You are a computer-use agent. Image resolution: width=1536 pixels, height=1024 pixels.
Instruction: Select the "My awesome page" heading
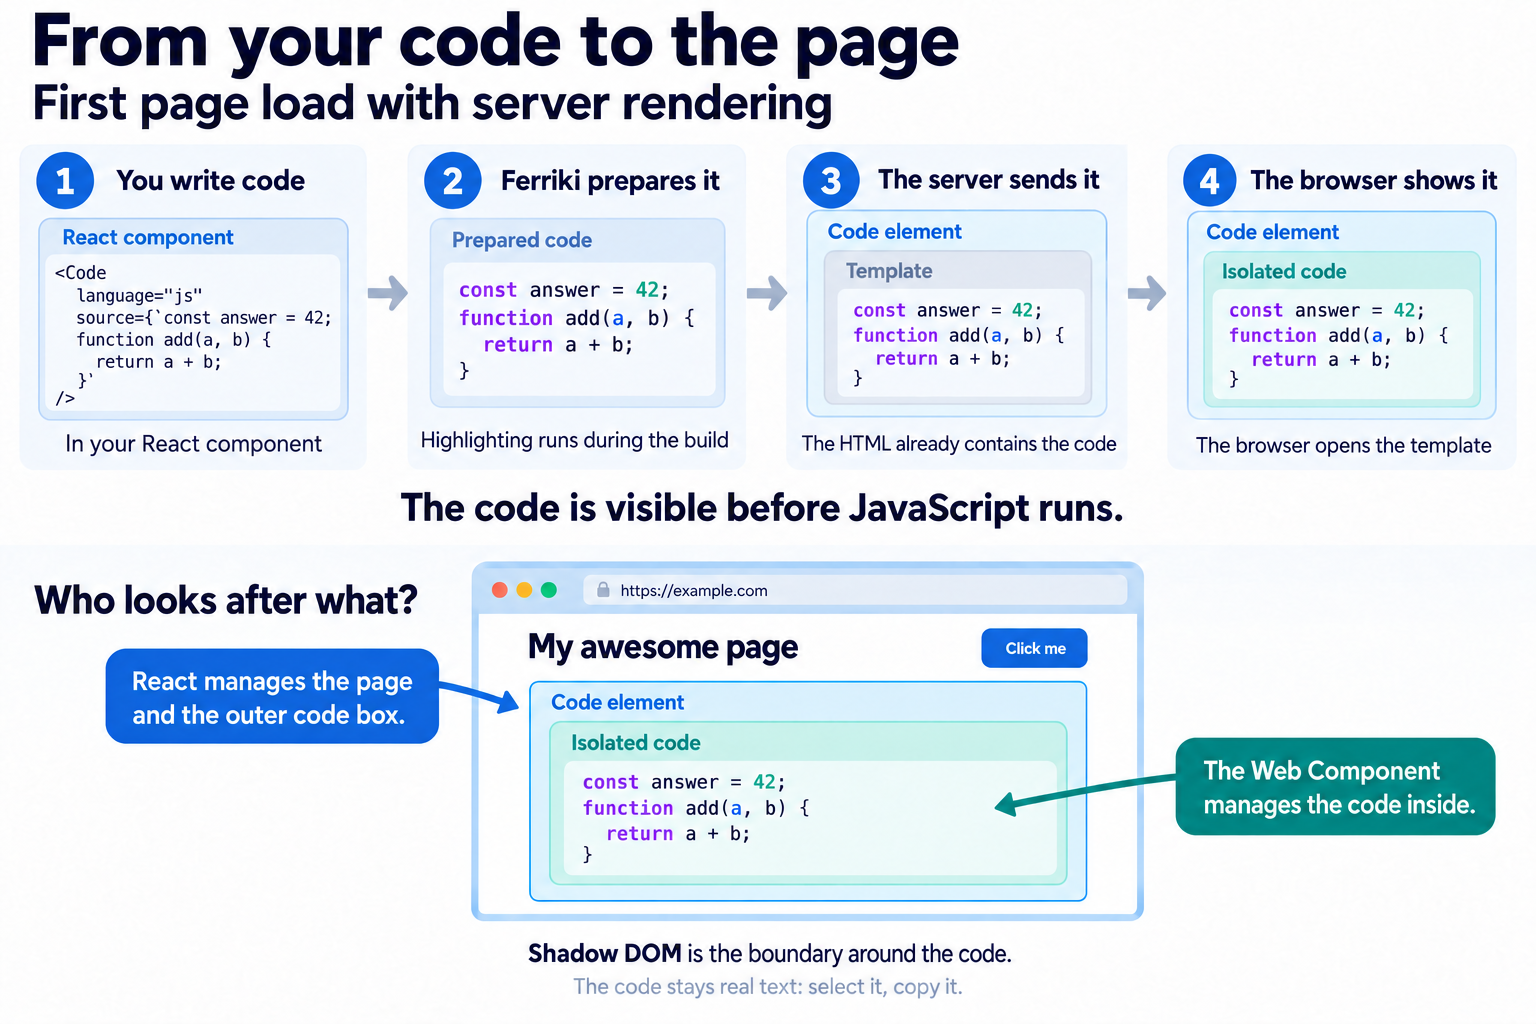click(663, 648)
